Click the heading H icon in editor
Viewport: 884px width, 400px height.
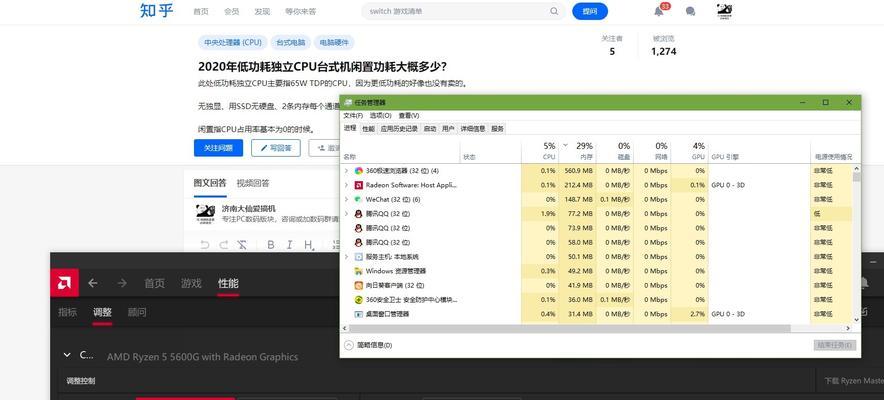309,245
